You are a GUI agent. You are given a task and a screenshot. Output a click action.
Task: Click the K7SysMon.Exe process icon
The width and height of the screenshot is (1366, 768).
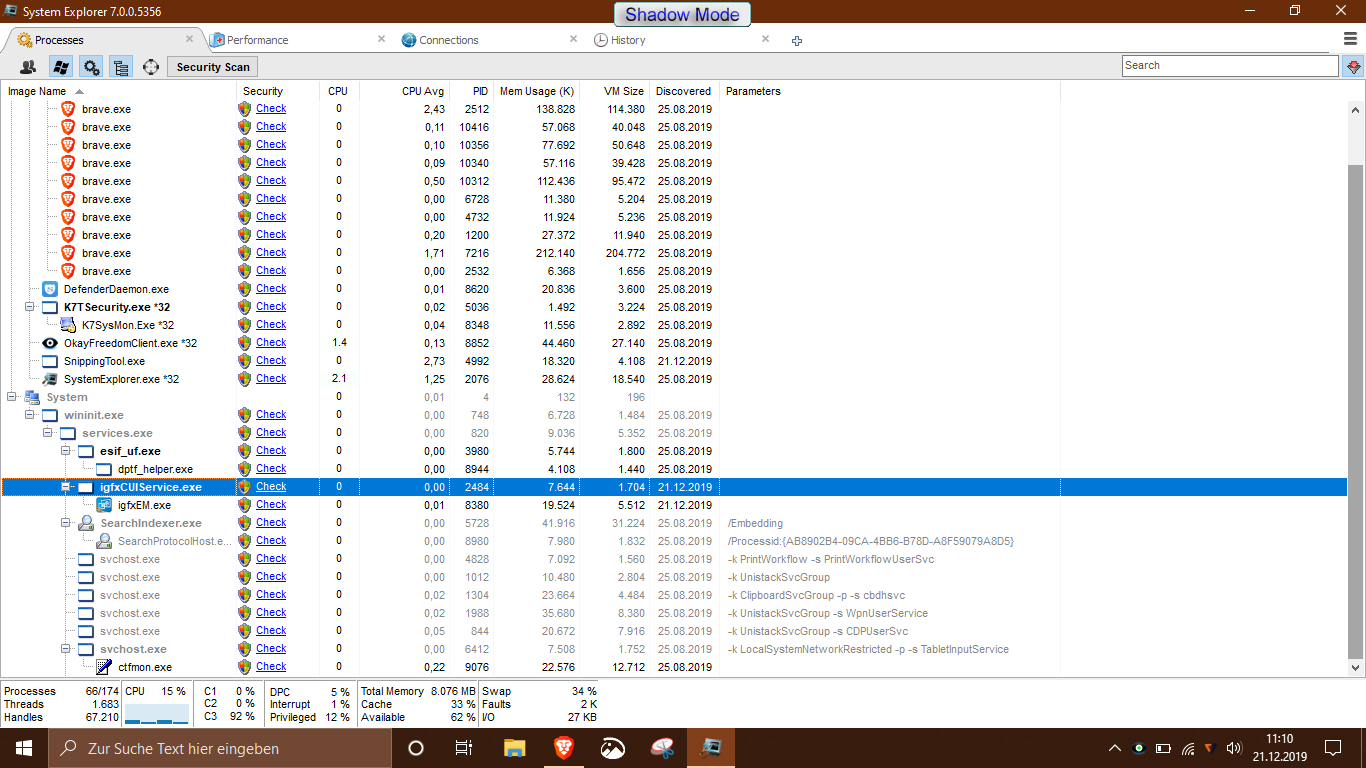pyautogui.click(x=68, y=325)
